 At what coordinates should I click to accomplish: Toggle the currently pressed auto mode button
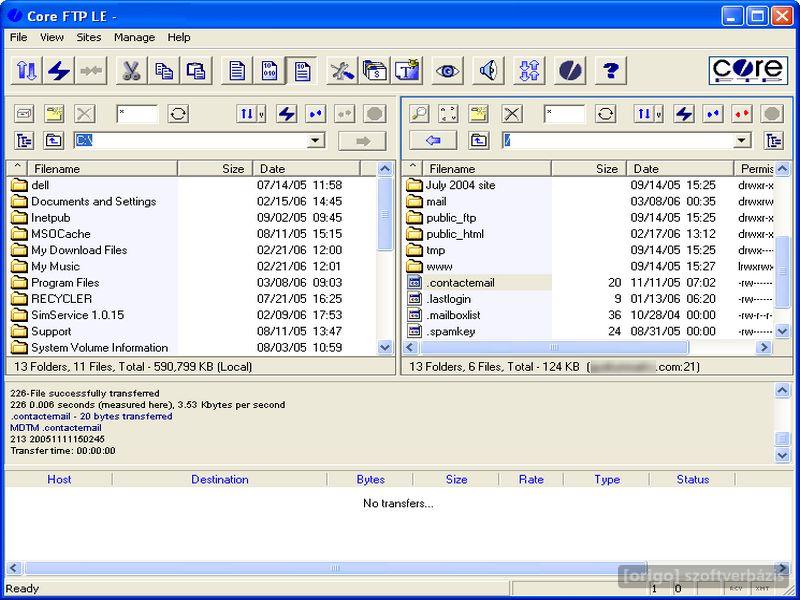302,70
